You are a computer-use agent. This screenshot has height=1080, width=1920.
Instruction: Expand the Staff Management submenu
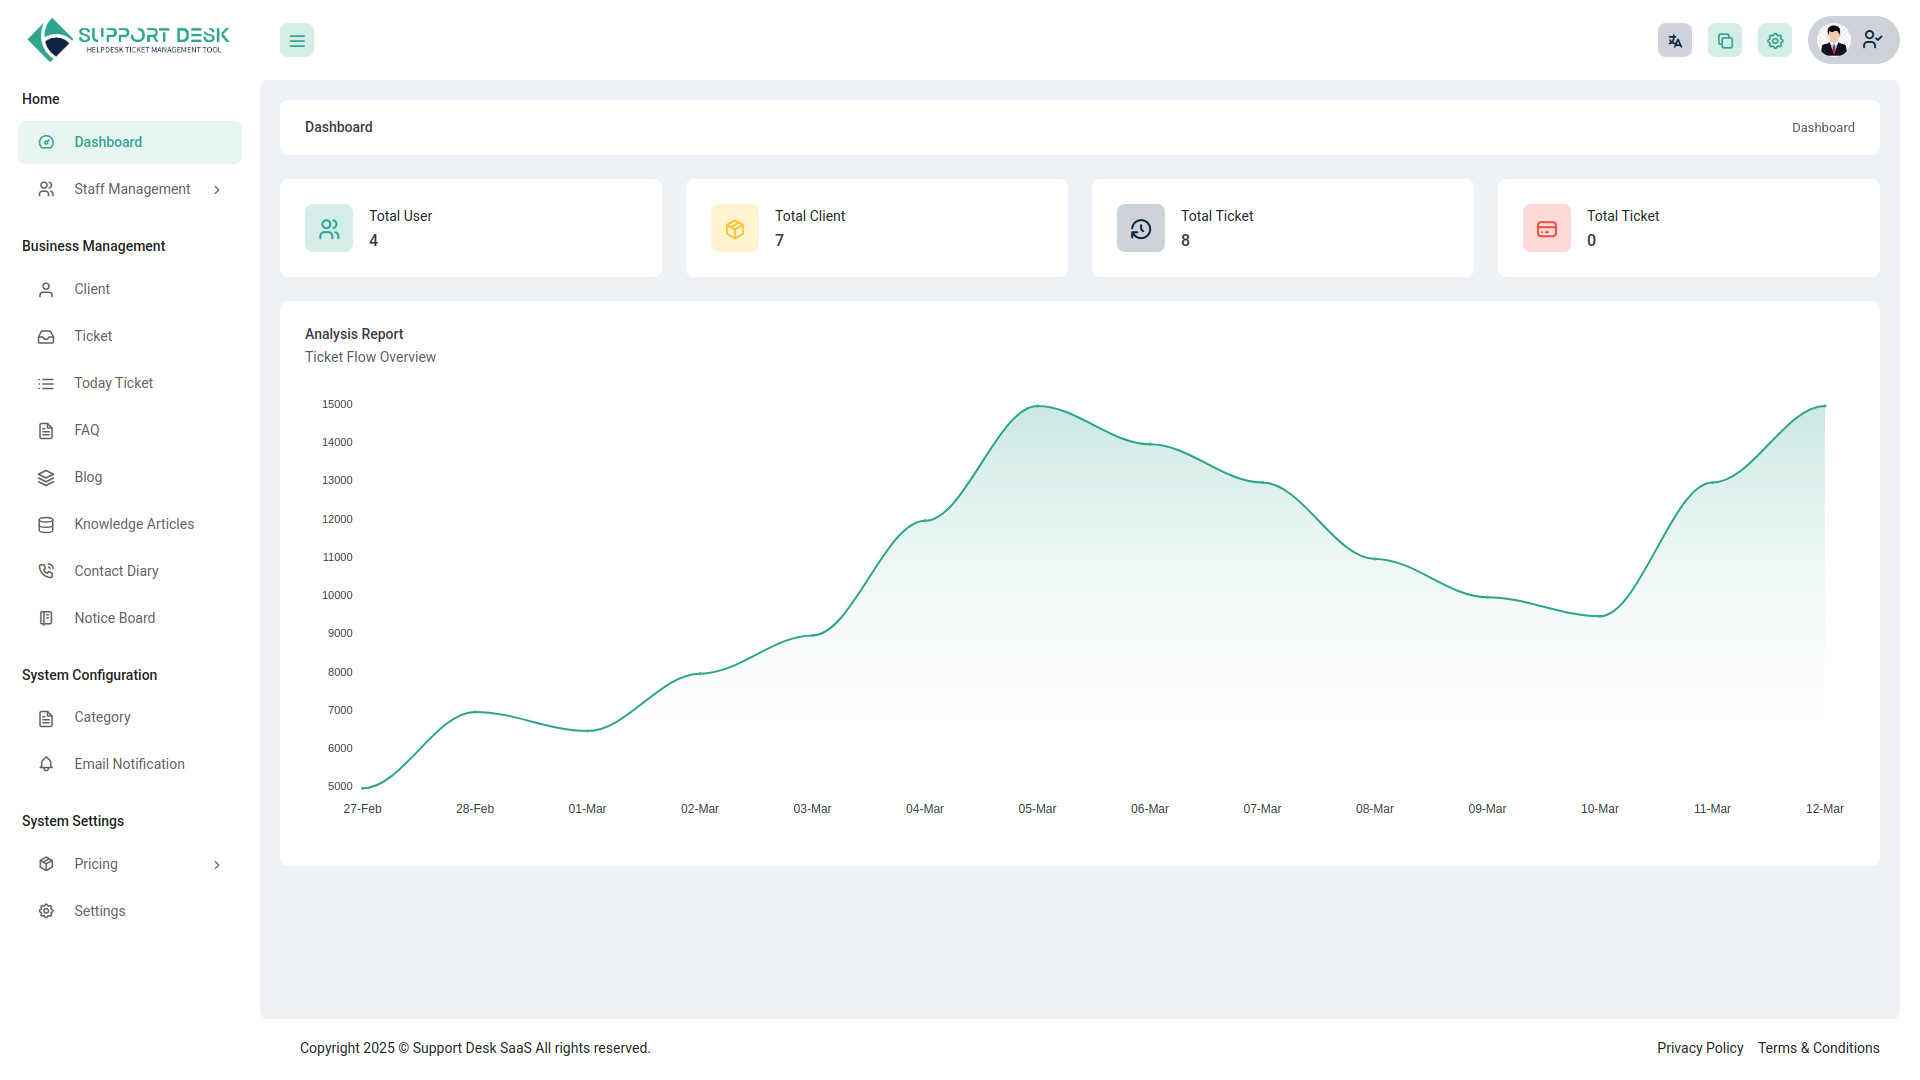pos(217,189)
